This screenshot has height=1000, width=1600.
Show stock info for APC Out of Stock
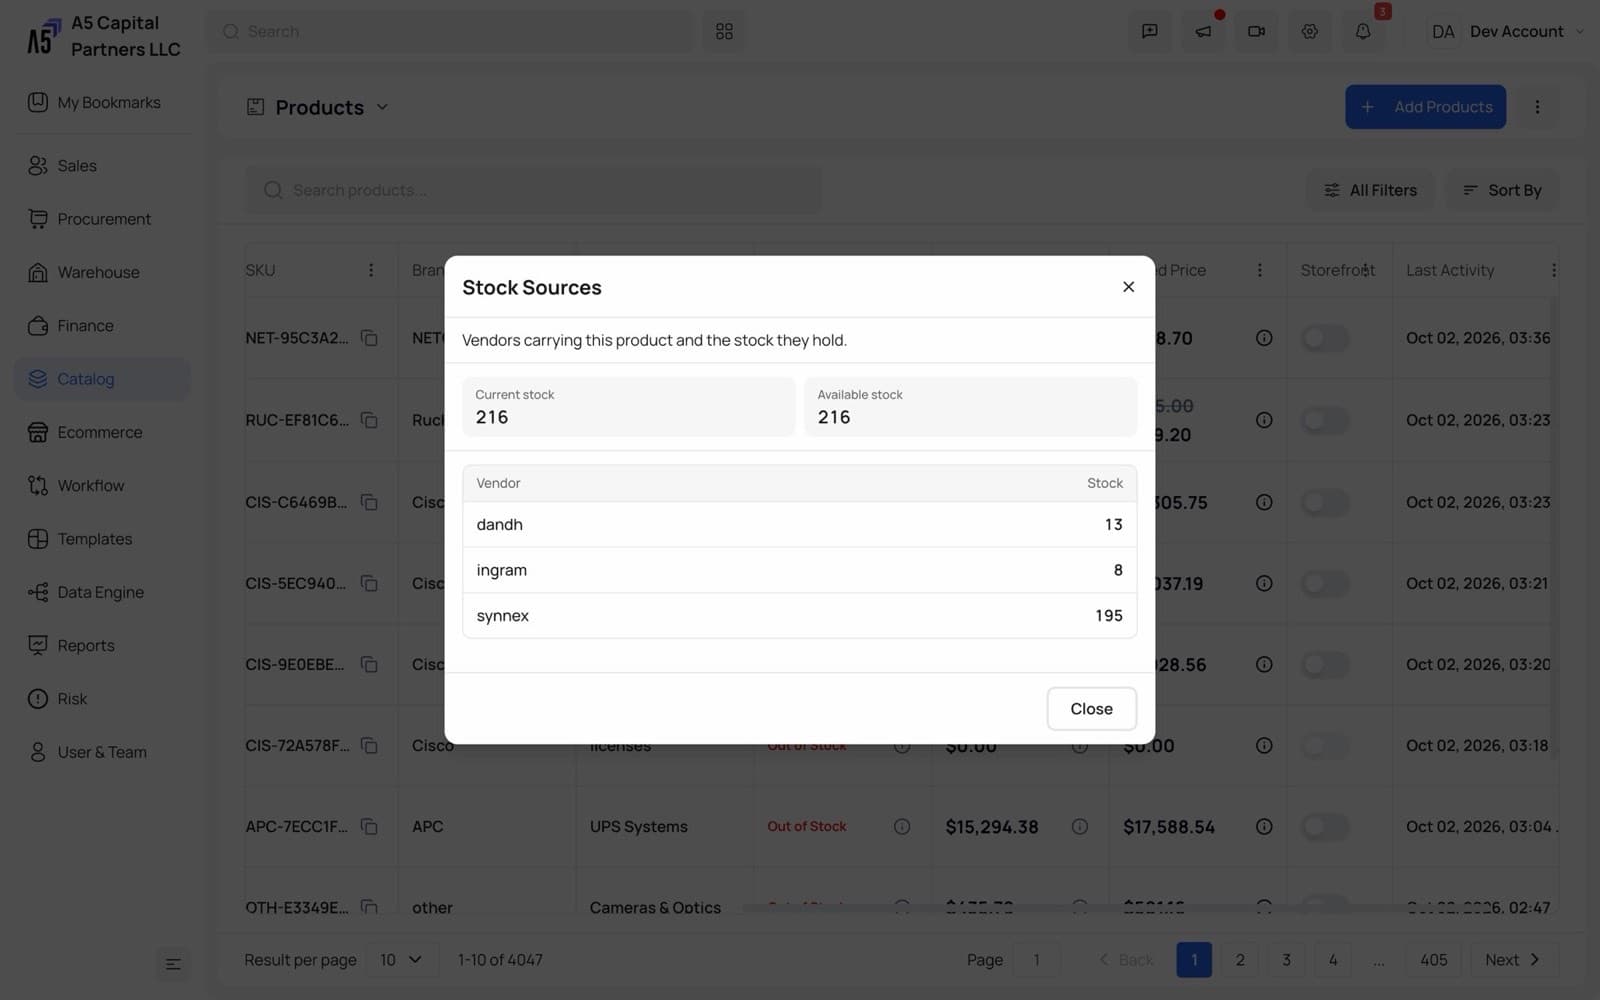point(902,826)
